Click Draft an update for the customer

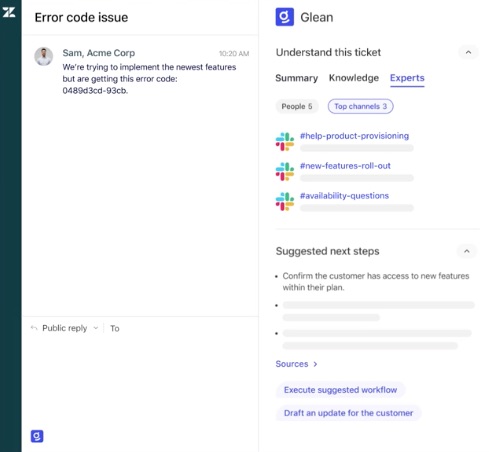tap(348, 413)
